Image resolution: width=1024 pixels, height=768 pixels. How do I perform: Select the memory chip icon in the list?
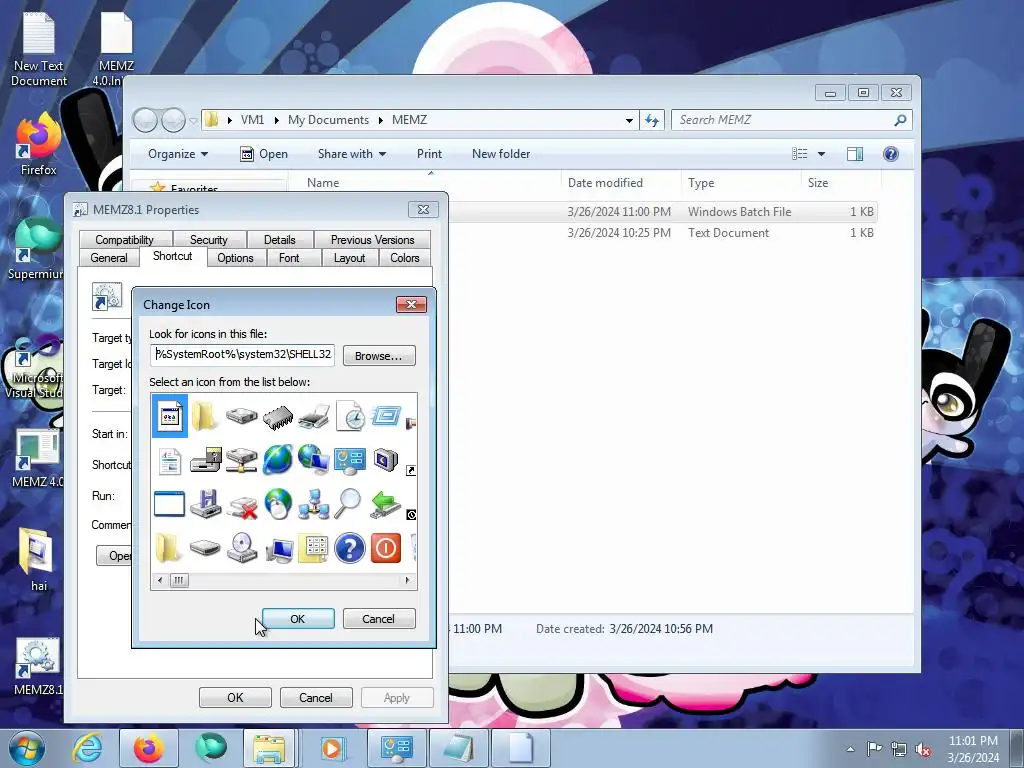pos(278,417)
